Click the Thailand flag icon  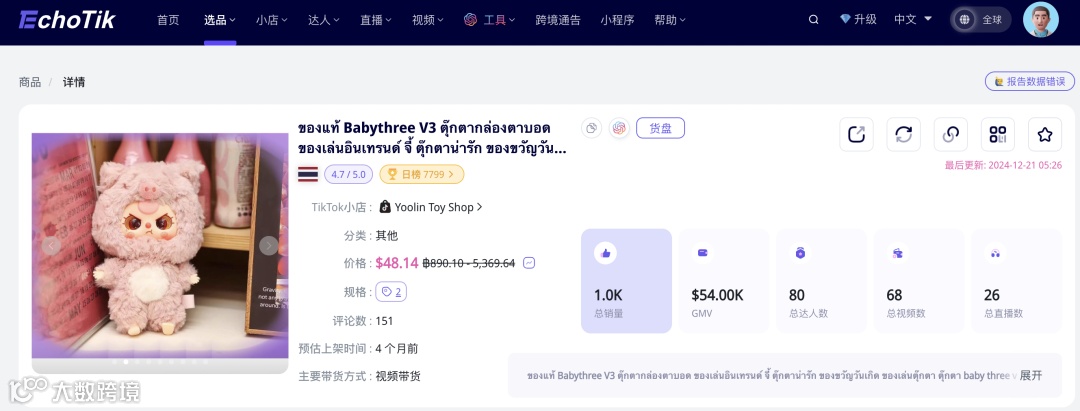point(308,174)
